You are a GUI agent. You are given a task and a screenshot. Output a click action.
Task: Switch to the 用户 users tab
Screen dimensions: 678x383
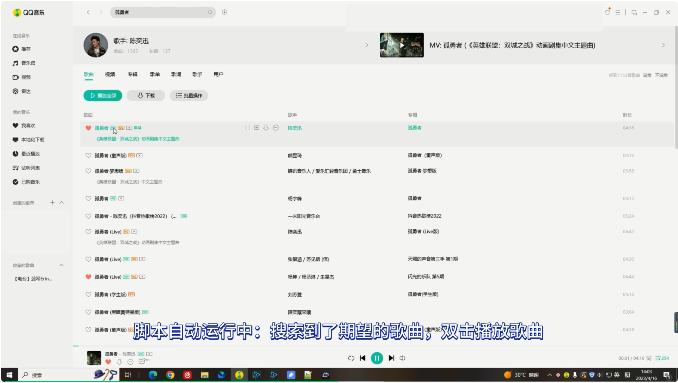218,74
